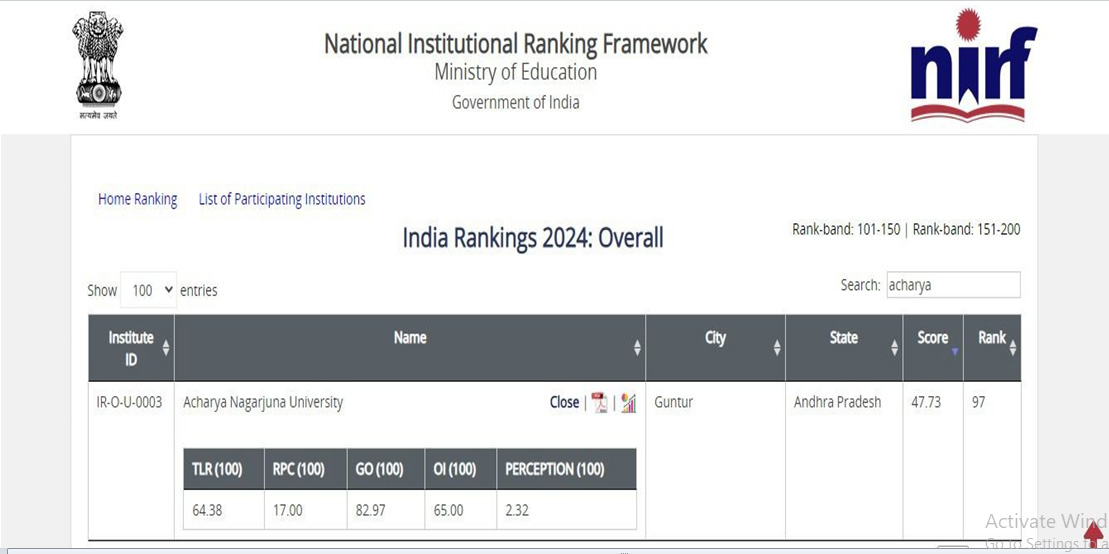Go to Home Ranking

tap(137, 199)
